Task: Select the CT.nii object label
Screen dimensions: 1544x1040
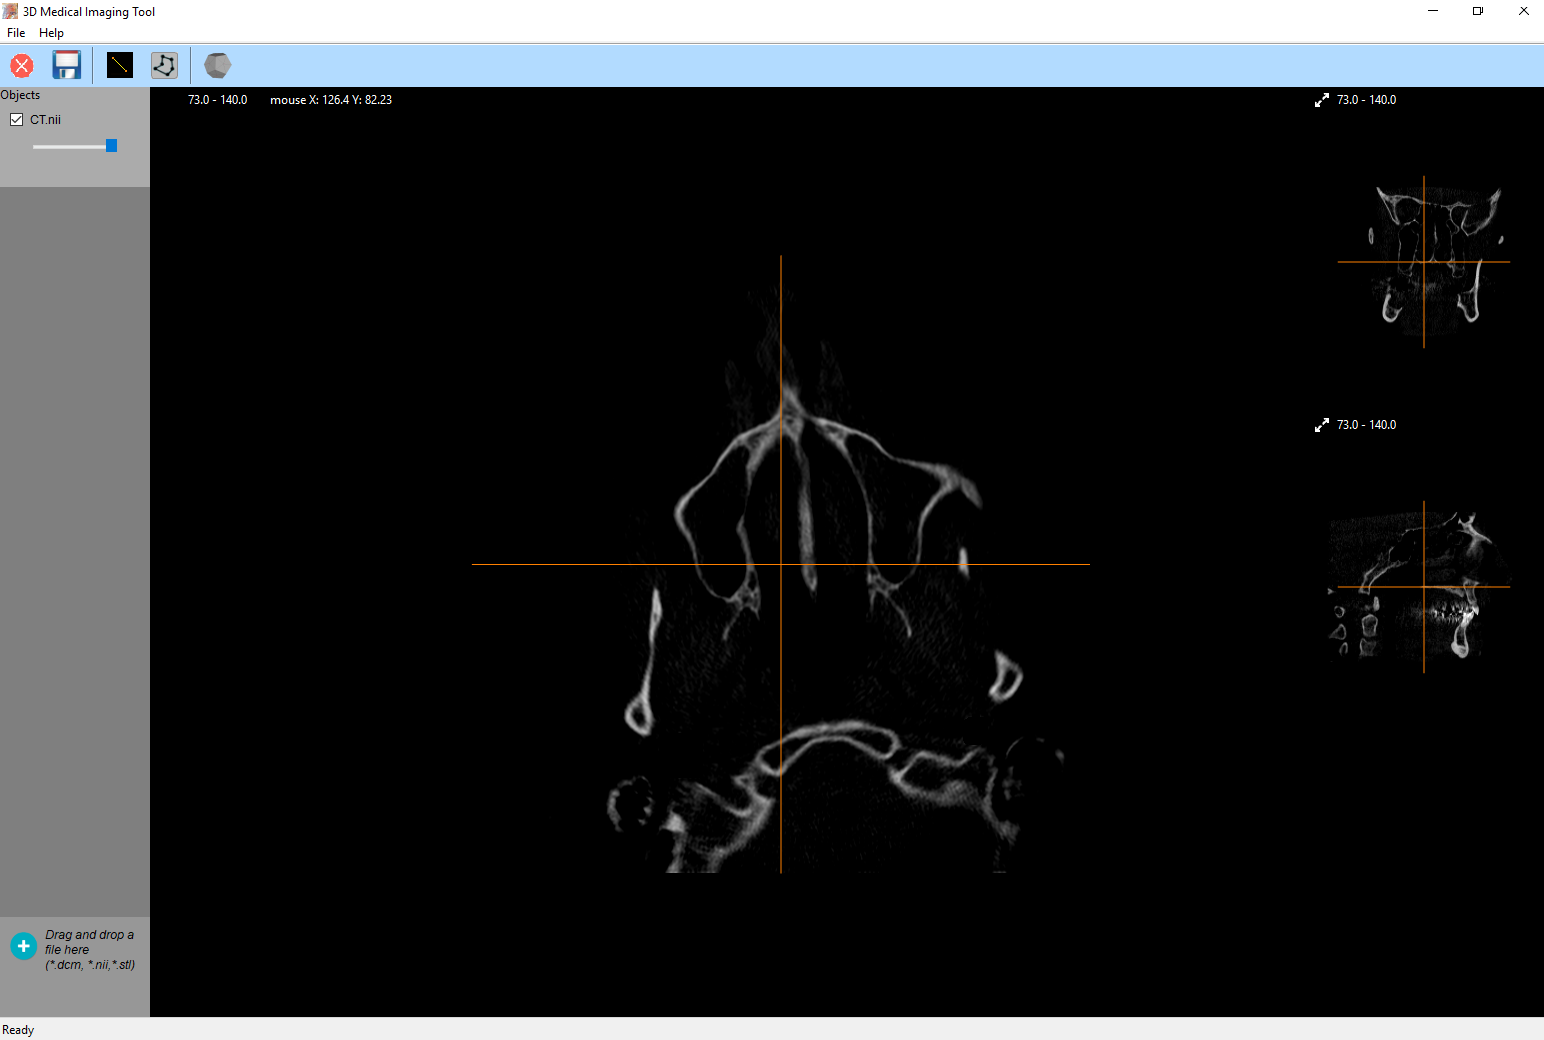Action: [45, 120]
